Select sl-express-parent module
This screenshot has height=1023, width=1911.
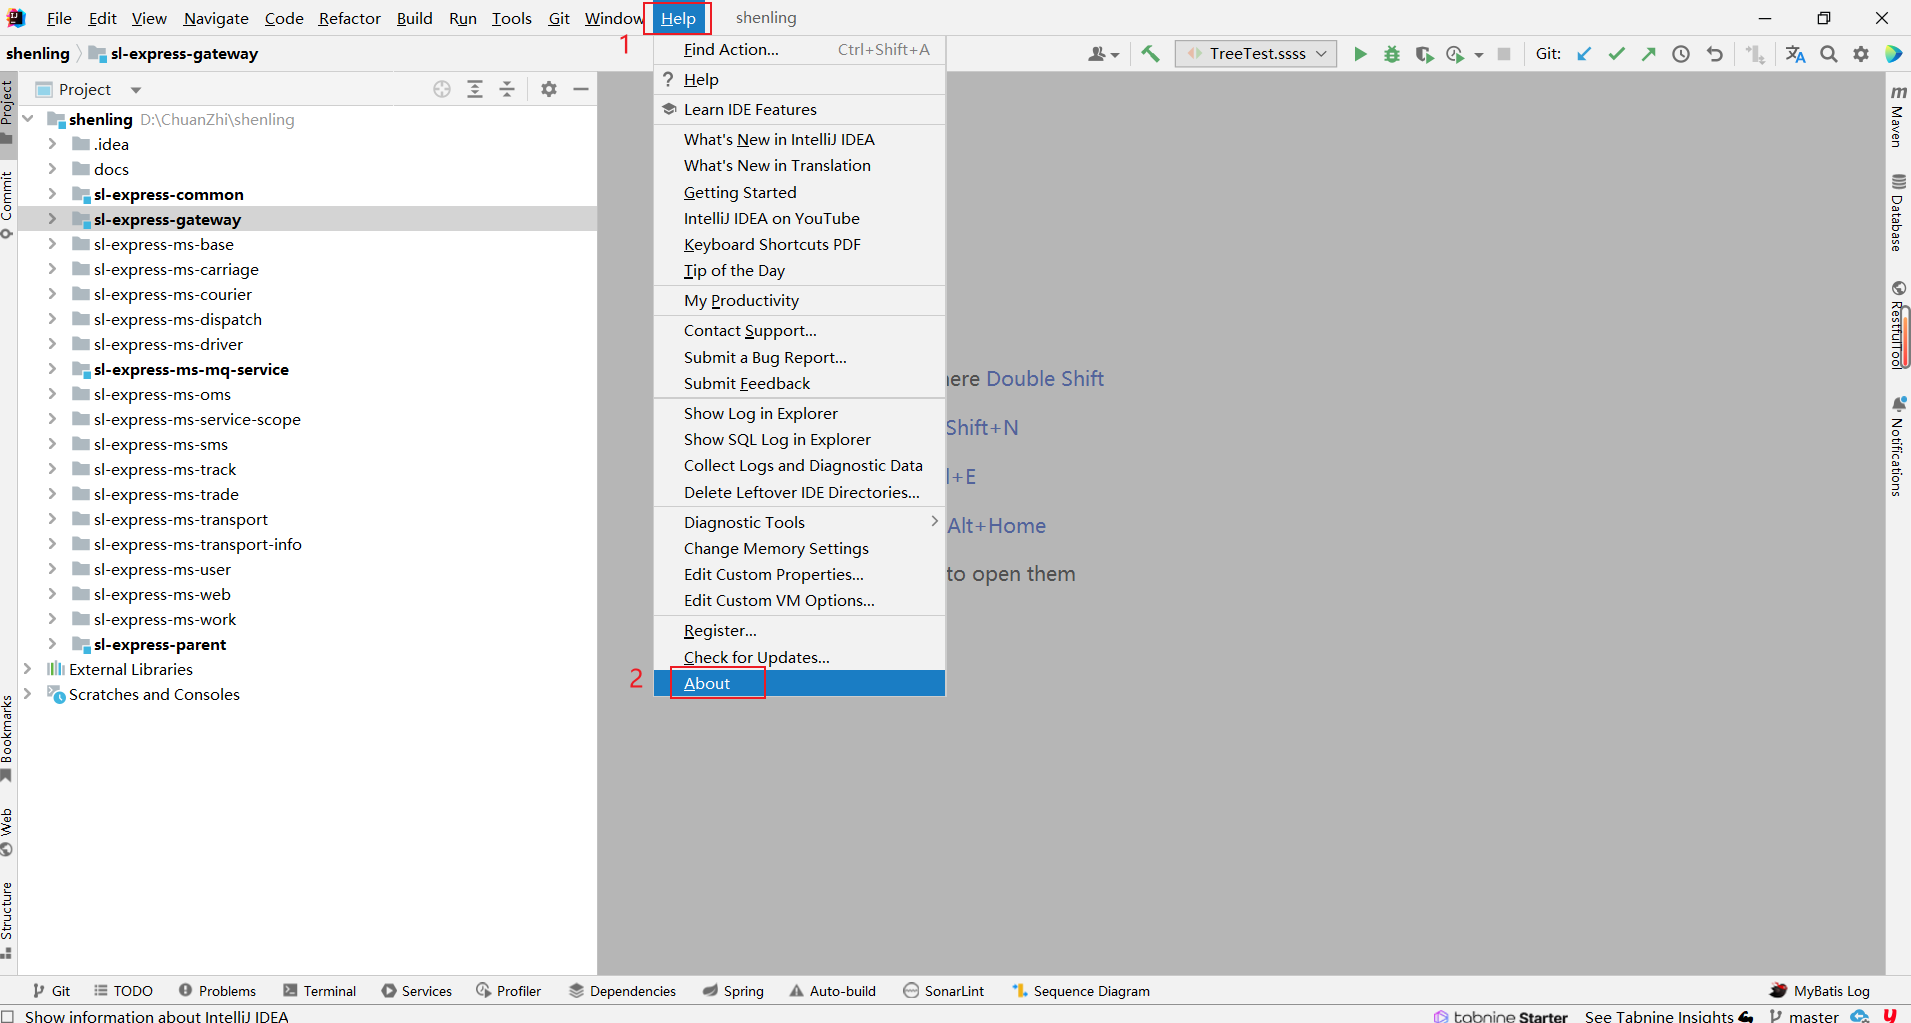160,644
